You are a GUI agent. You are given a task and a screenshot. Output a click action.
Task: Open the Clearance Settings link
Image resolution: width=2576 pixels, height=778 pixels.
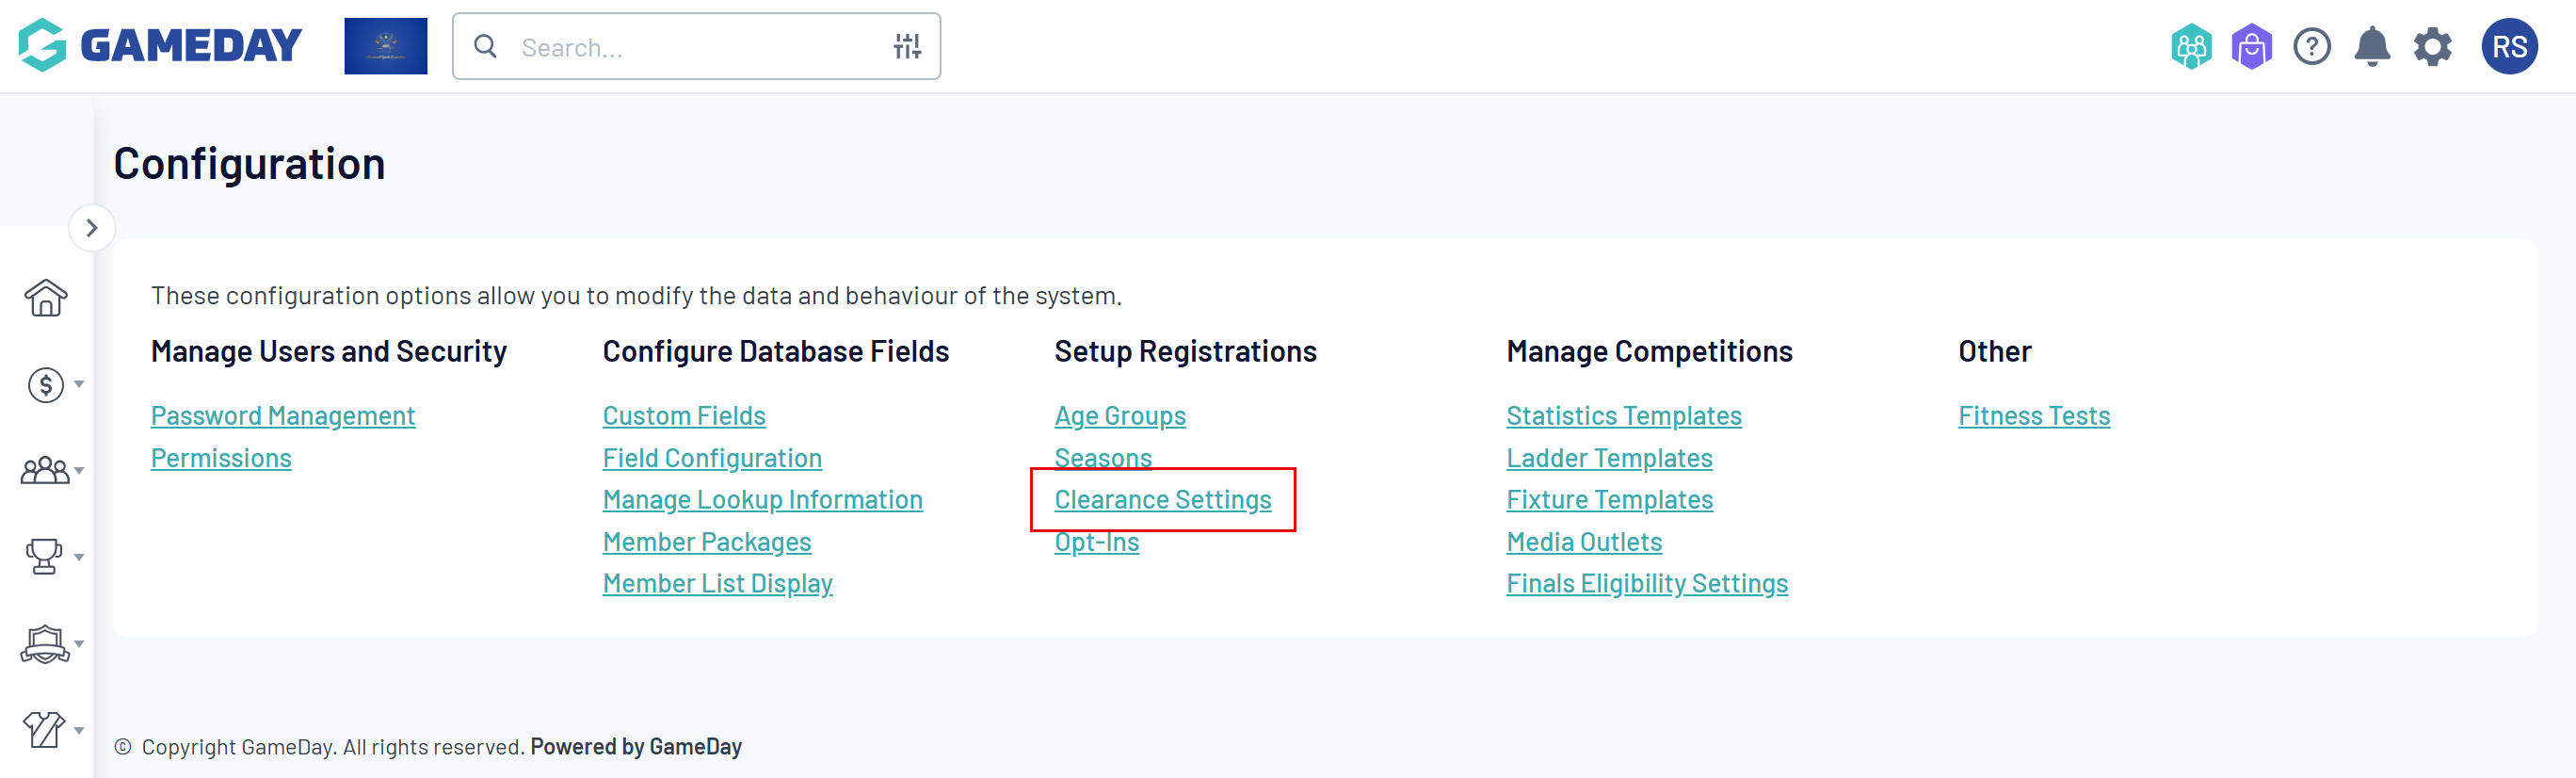point(1162,499)
